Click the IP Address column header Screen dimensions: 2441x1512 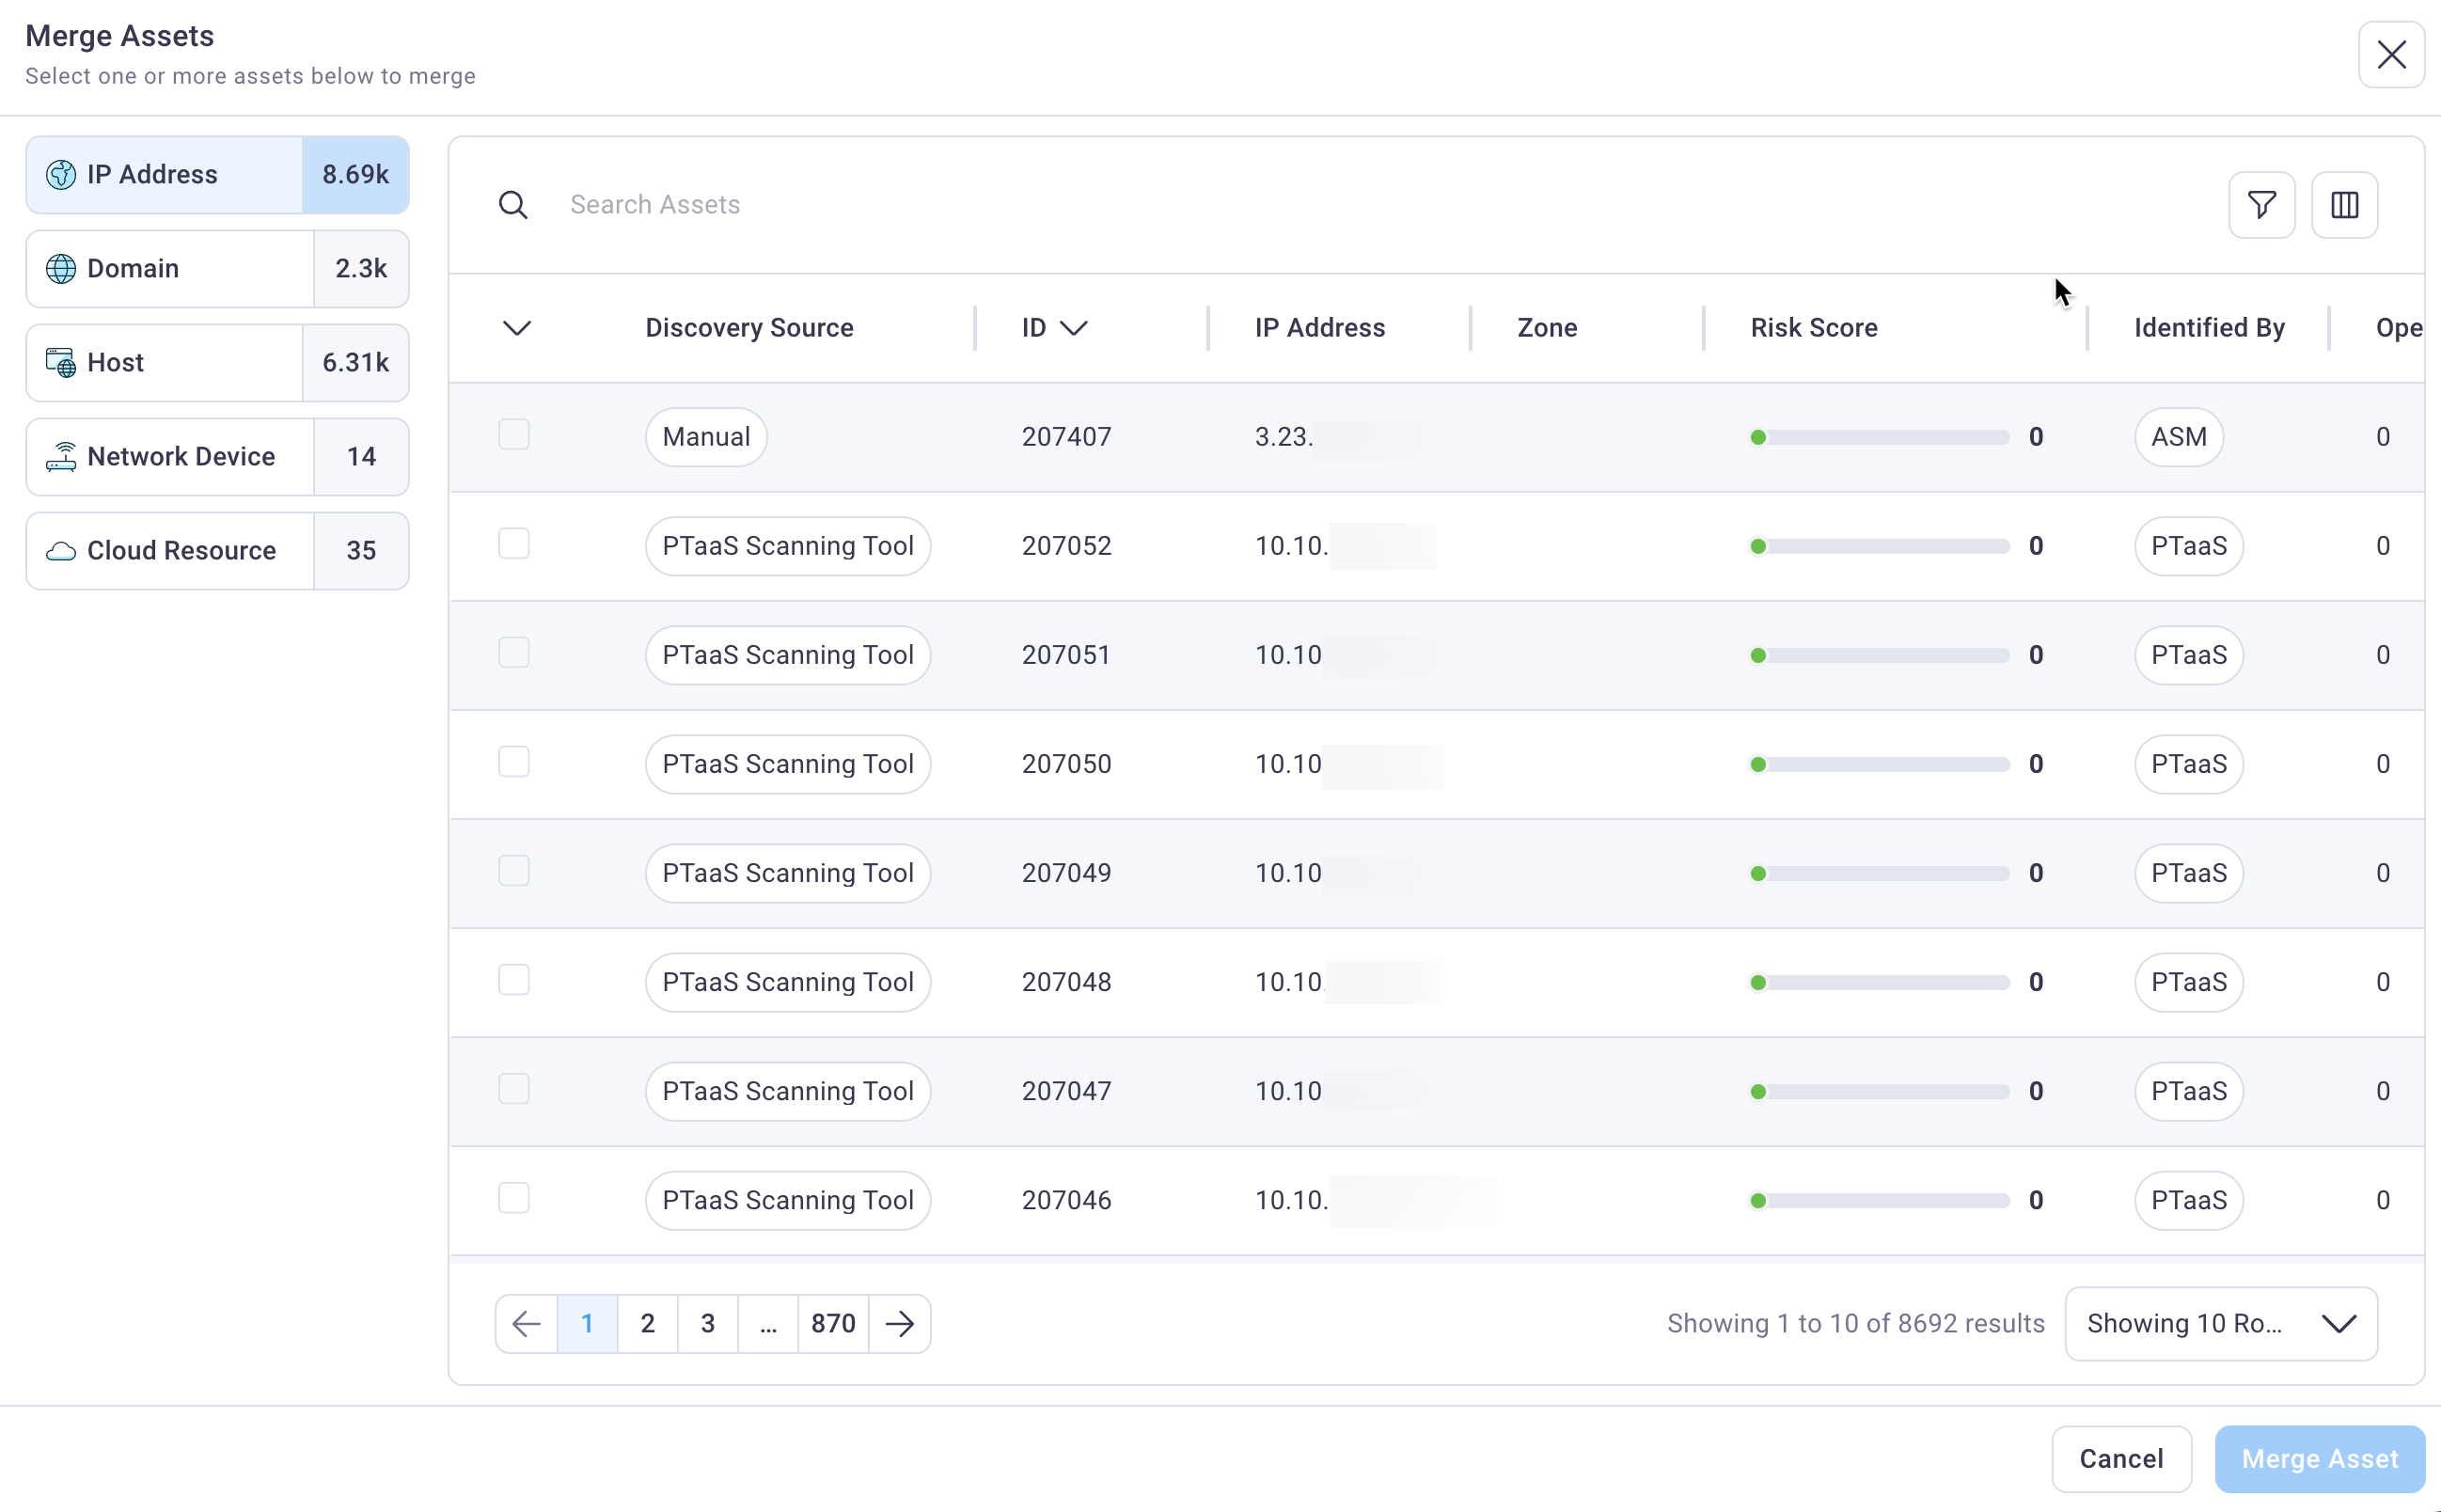coord(1320,328)
